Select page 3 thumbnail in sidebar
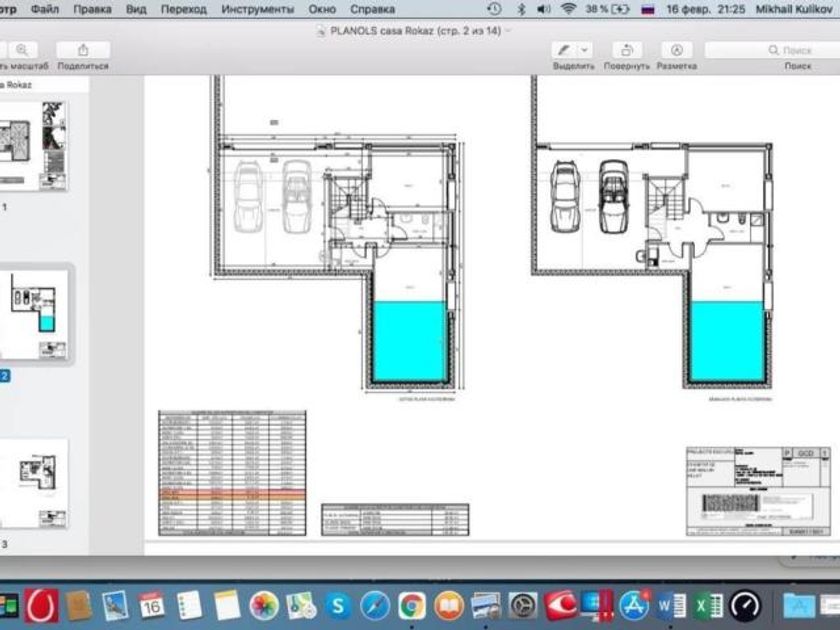The width and height of the screenshot is (840, 630). 33,484
